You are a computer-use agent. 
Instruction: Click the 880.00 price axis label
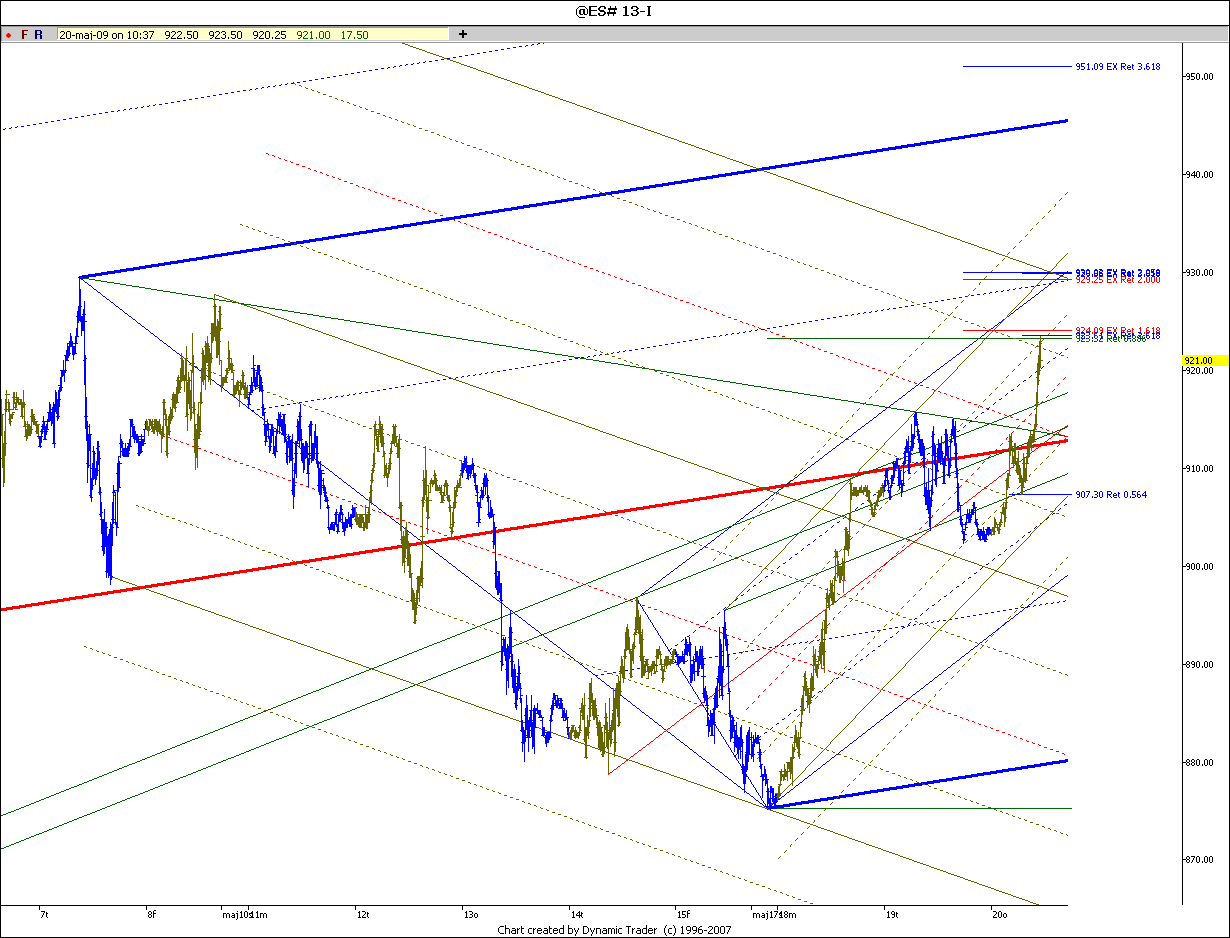point(1199,762)
